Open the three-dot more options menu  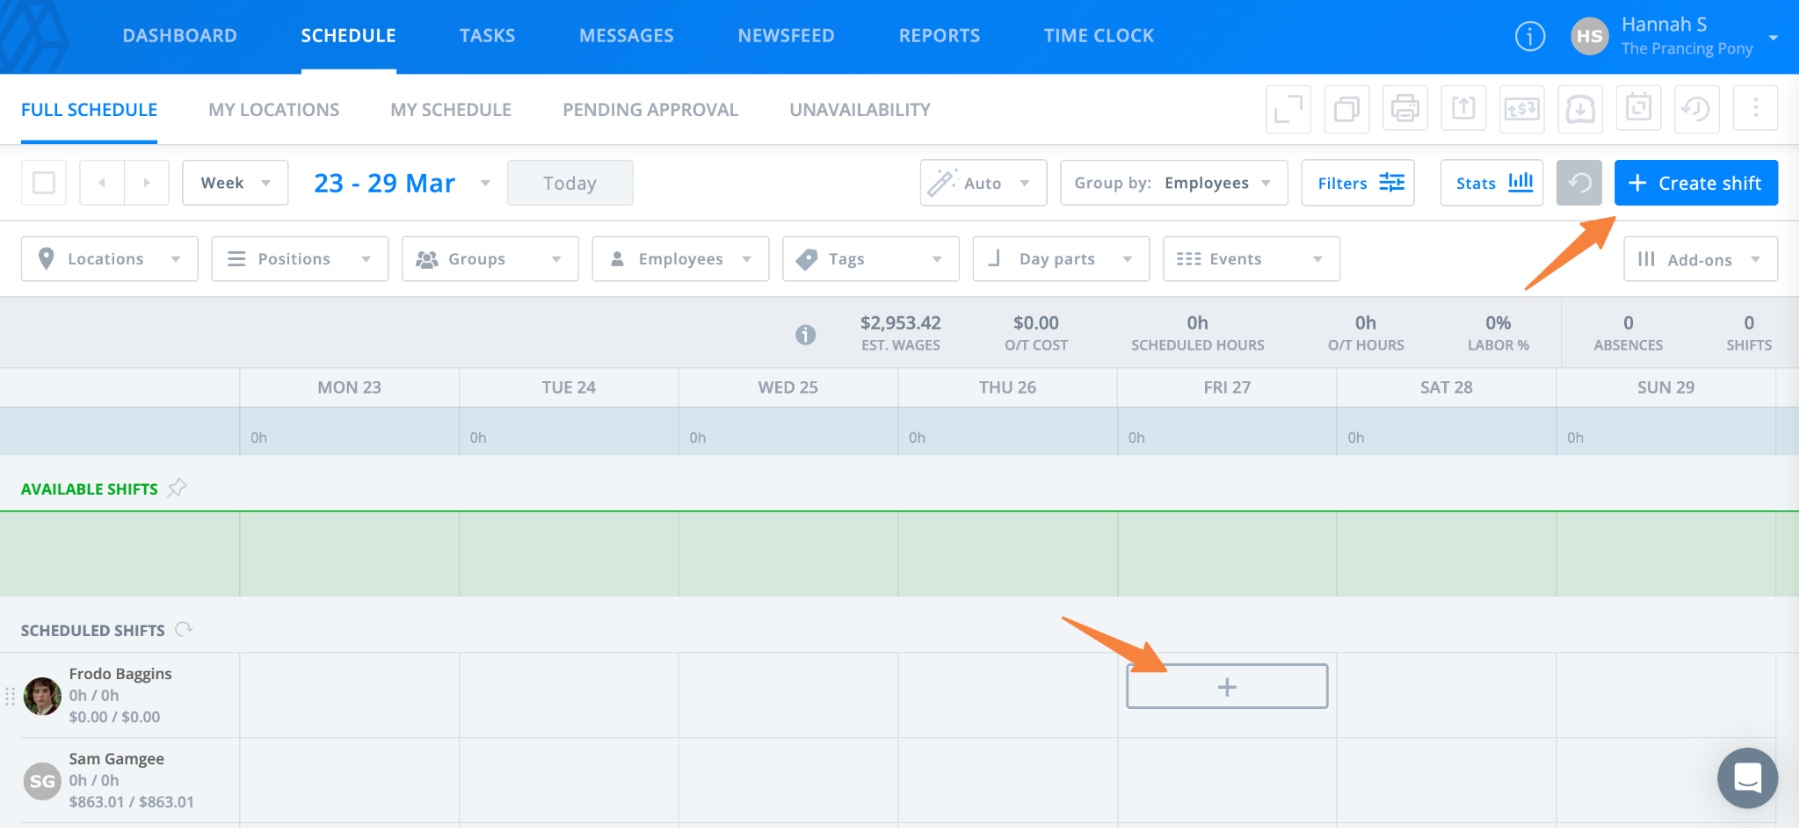1755,108
